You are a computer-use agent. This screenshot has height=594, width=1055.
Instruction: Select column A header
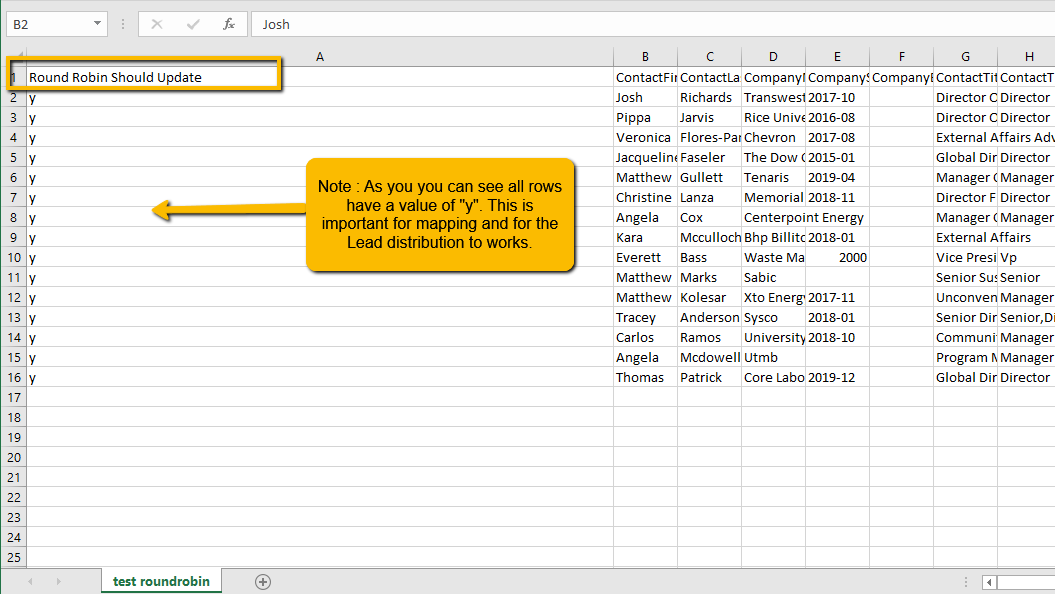pyautogui.click(x=319, y=57)
